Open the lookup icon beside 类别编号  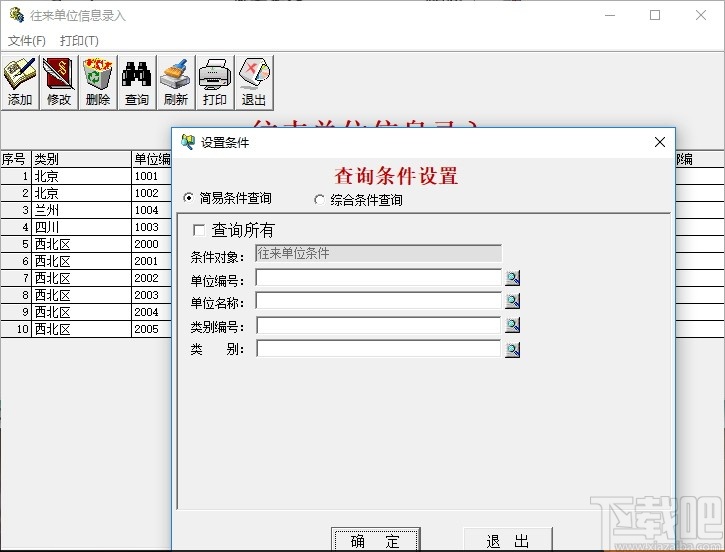[512, 325]
